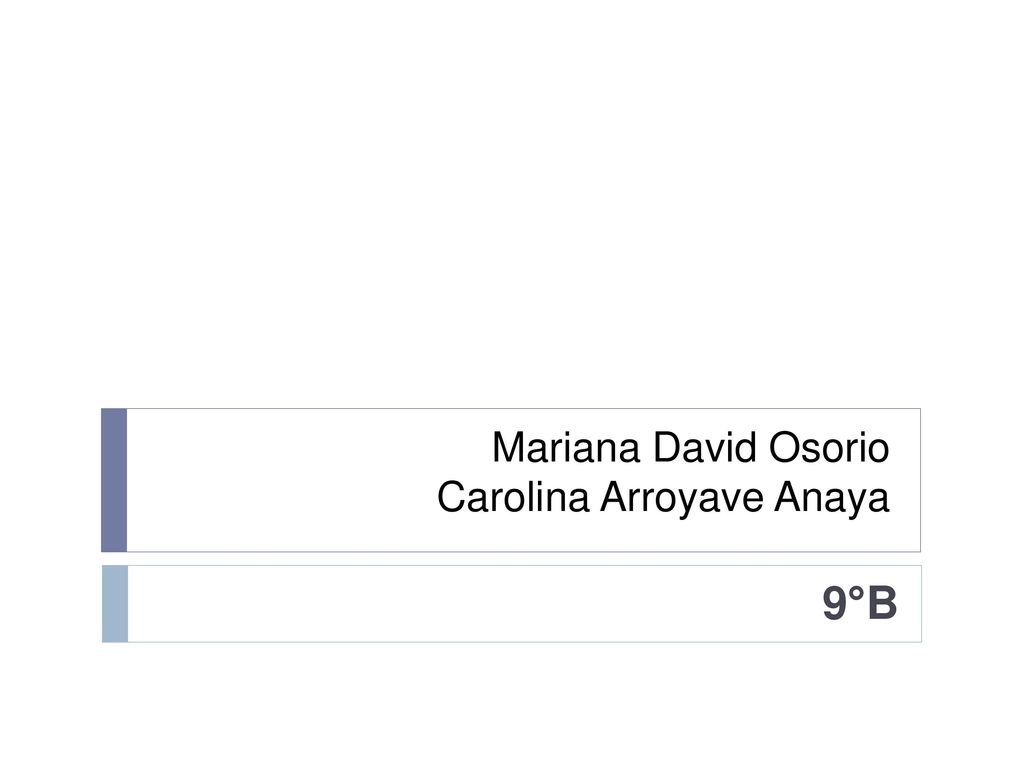
Task: Click the digit 9 in the subtitle
Action: coord(834,603)
